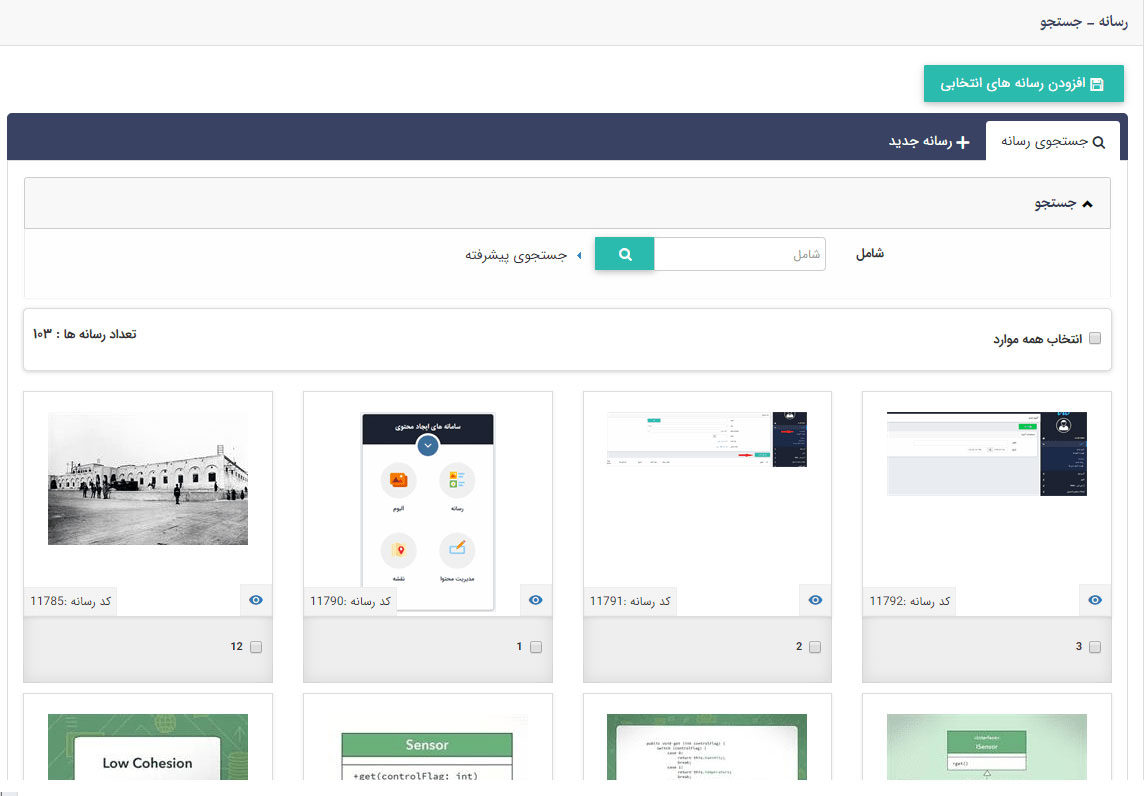
Task: Enable the انتخاب همه موارد checkbox
Action: click(x=1094, y=339)
